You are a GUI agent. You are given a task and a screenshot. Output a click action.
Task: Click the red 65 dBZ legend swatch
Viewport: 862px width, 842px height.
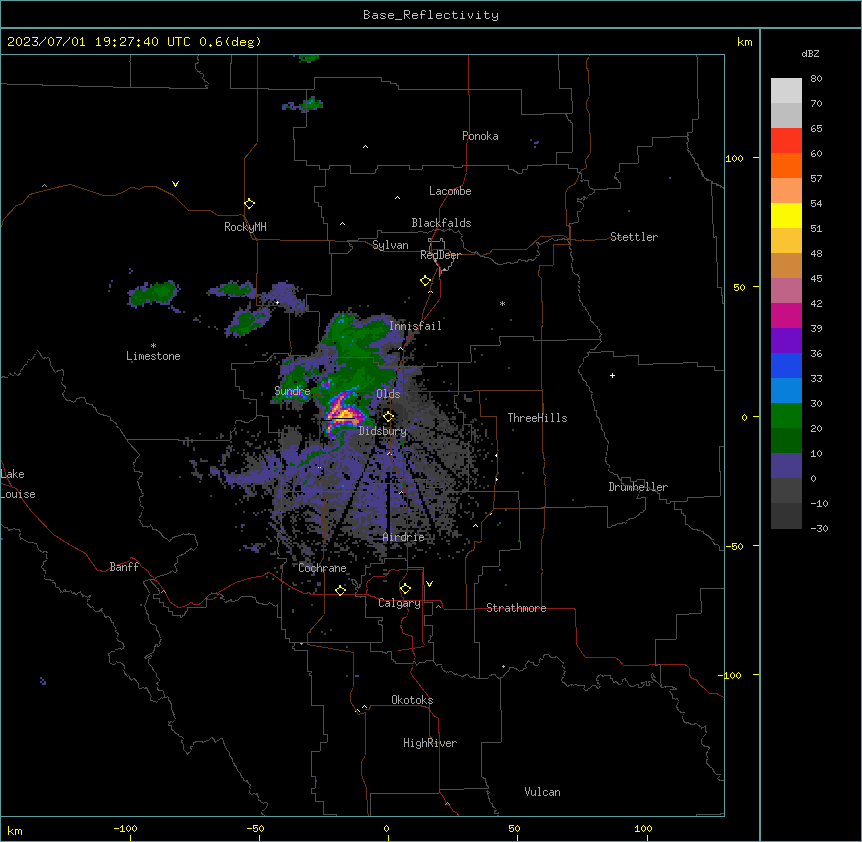(786, 141)
